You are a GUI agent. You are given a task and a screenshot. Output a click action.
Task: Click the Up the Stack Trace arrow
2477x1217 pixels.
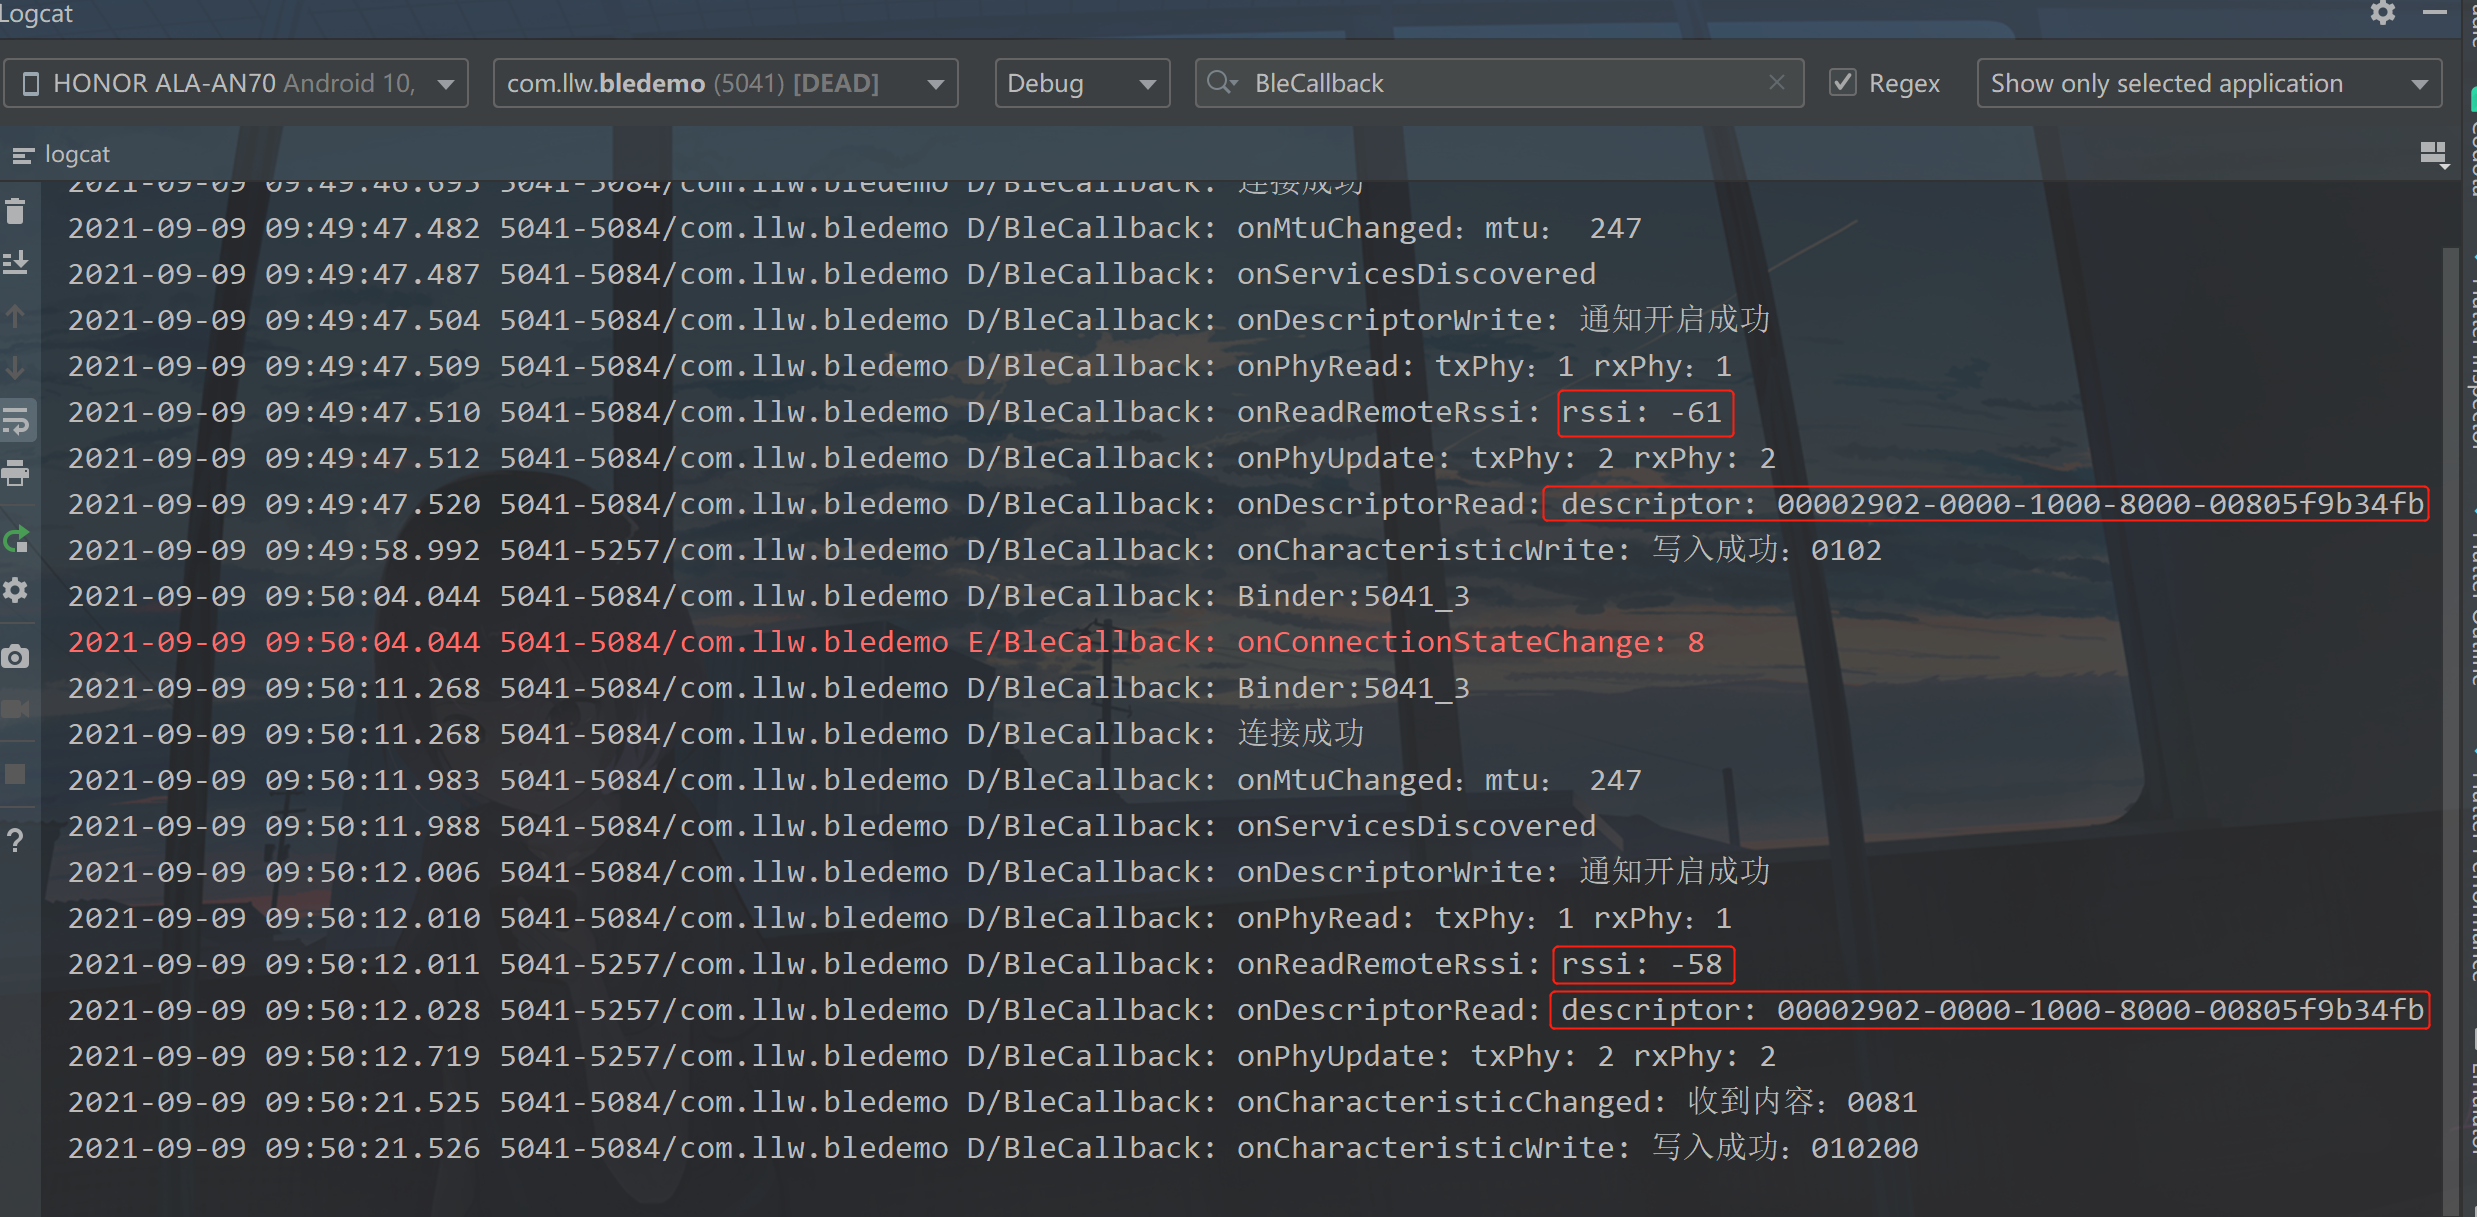15,317
